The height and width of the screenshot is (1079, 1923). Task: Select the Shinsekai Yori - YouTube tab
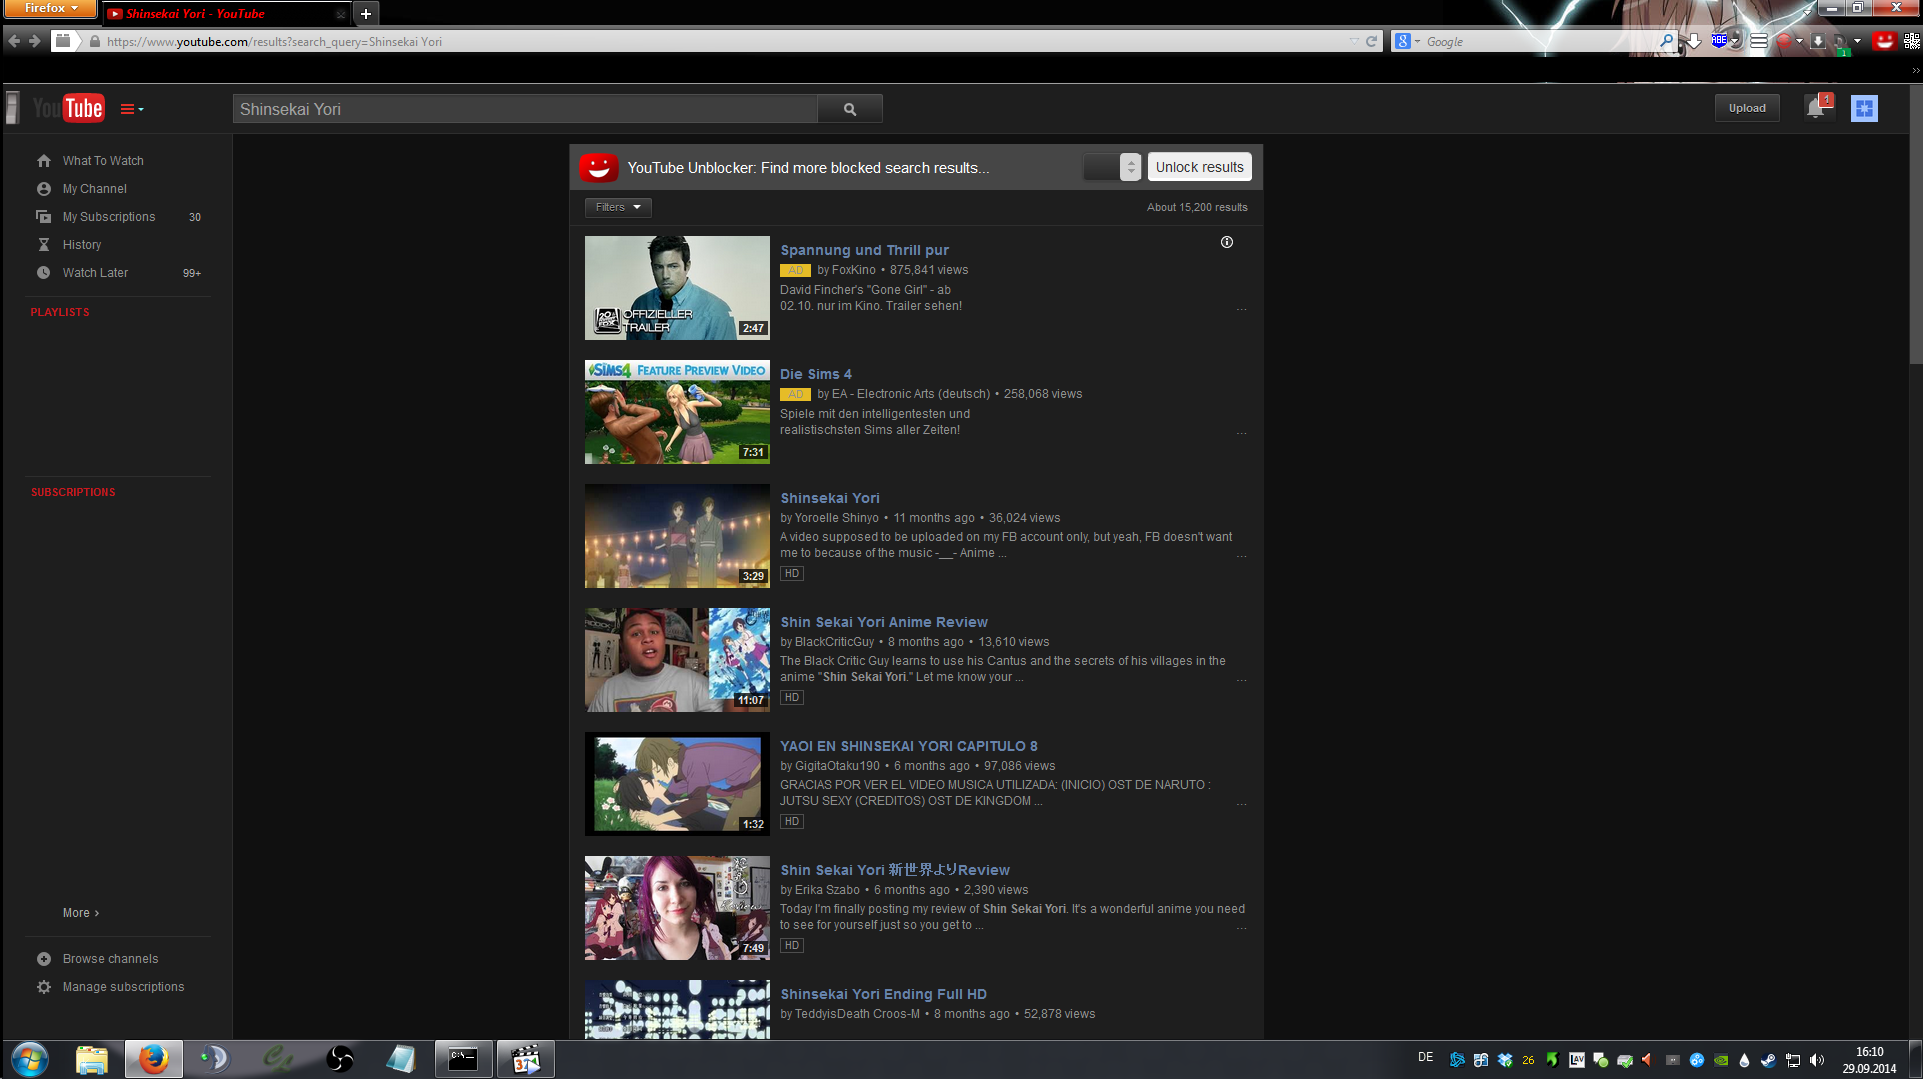[x=227, y=14]
